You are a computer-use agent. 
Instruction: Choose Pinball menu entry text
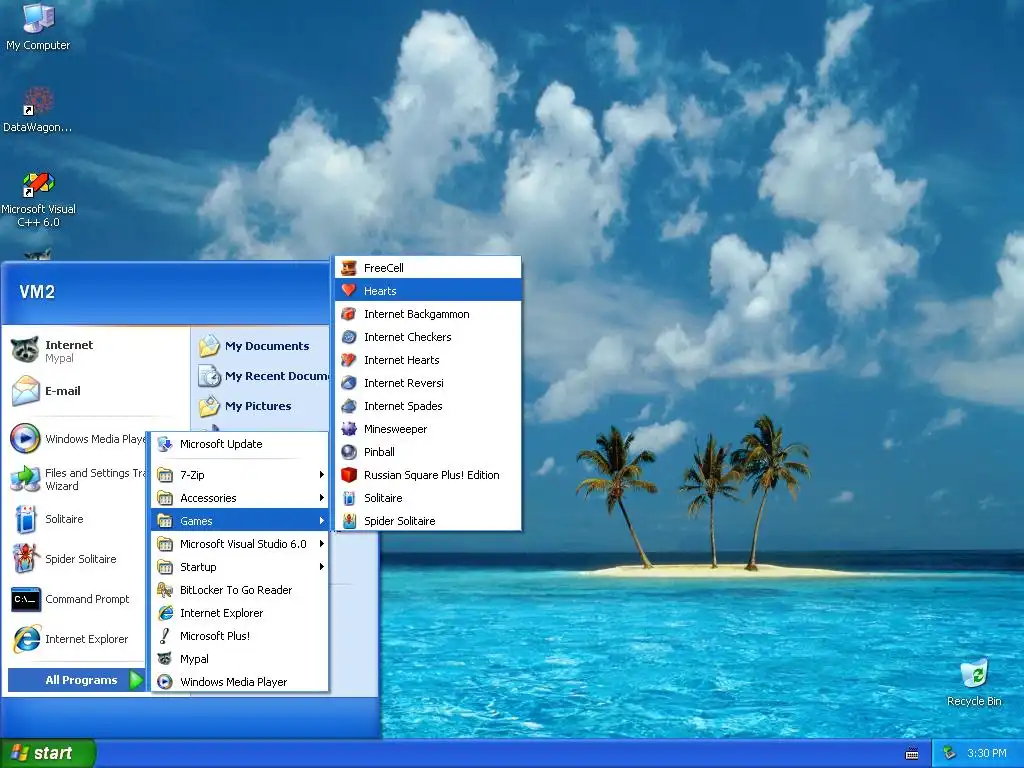(x=379, y=452)
